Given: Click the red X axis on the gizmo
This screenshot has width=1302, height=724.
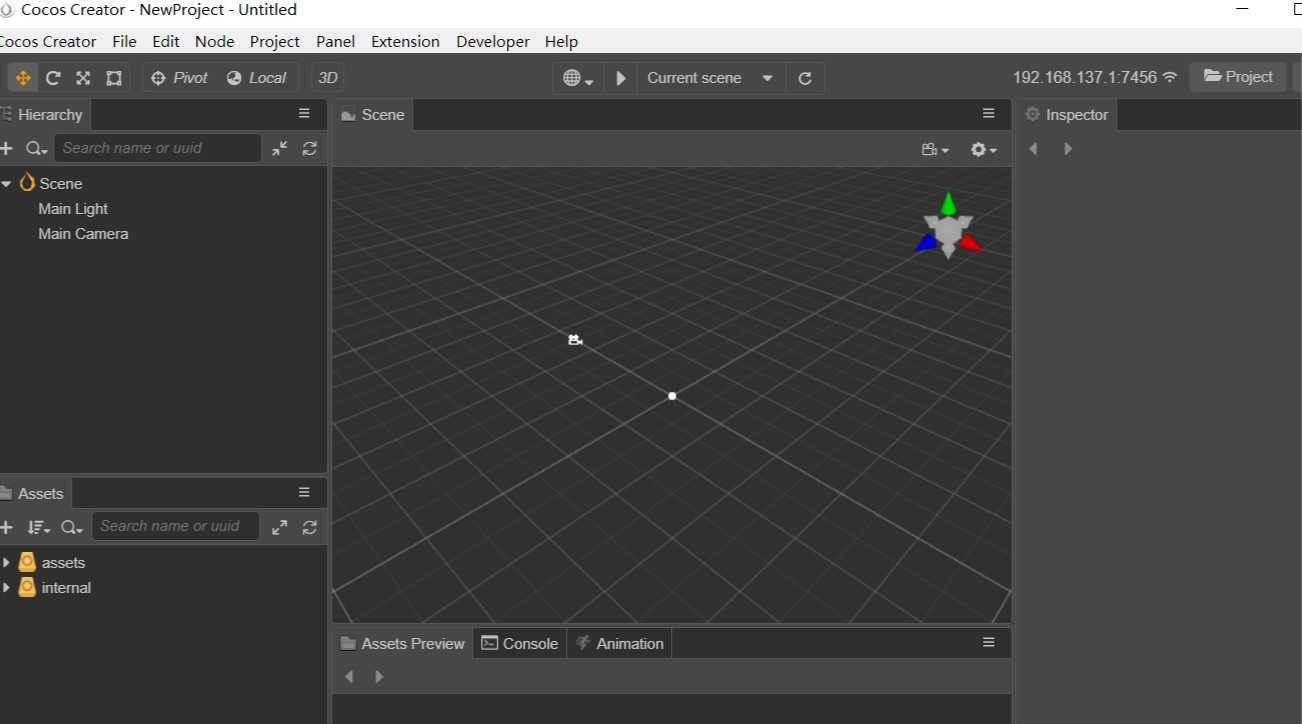Looking at the screenshot, I should (971, 243).
